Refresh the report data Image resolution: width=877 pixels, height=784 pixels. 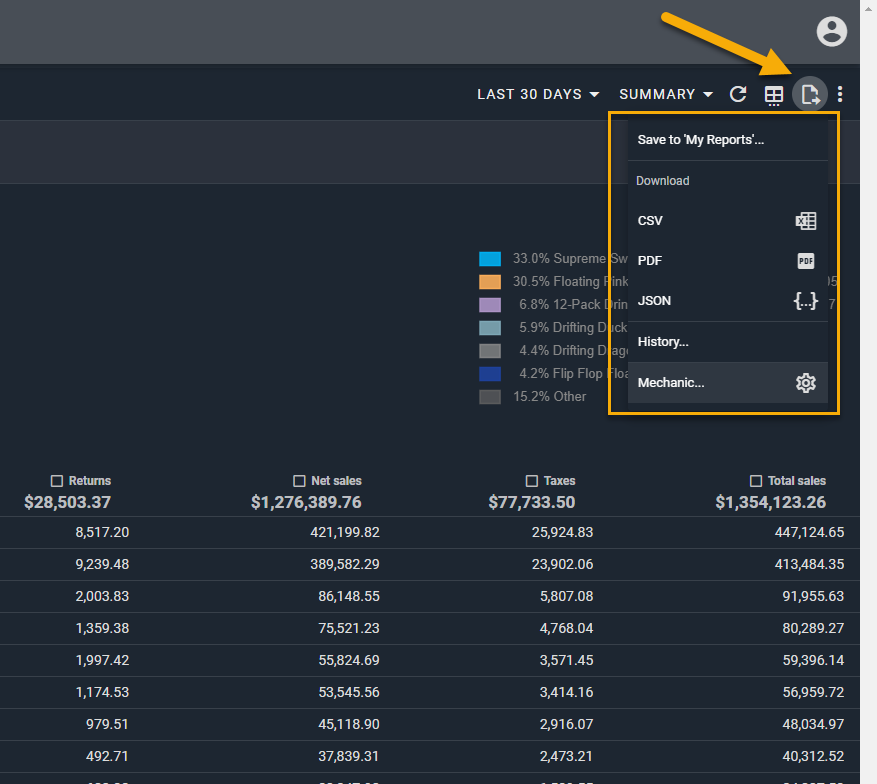pos(738,94)
